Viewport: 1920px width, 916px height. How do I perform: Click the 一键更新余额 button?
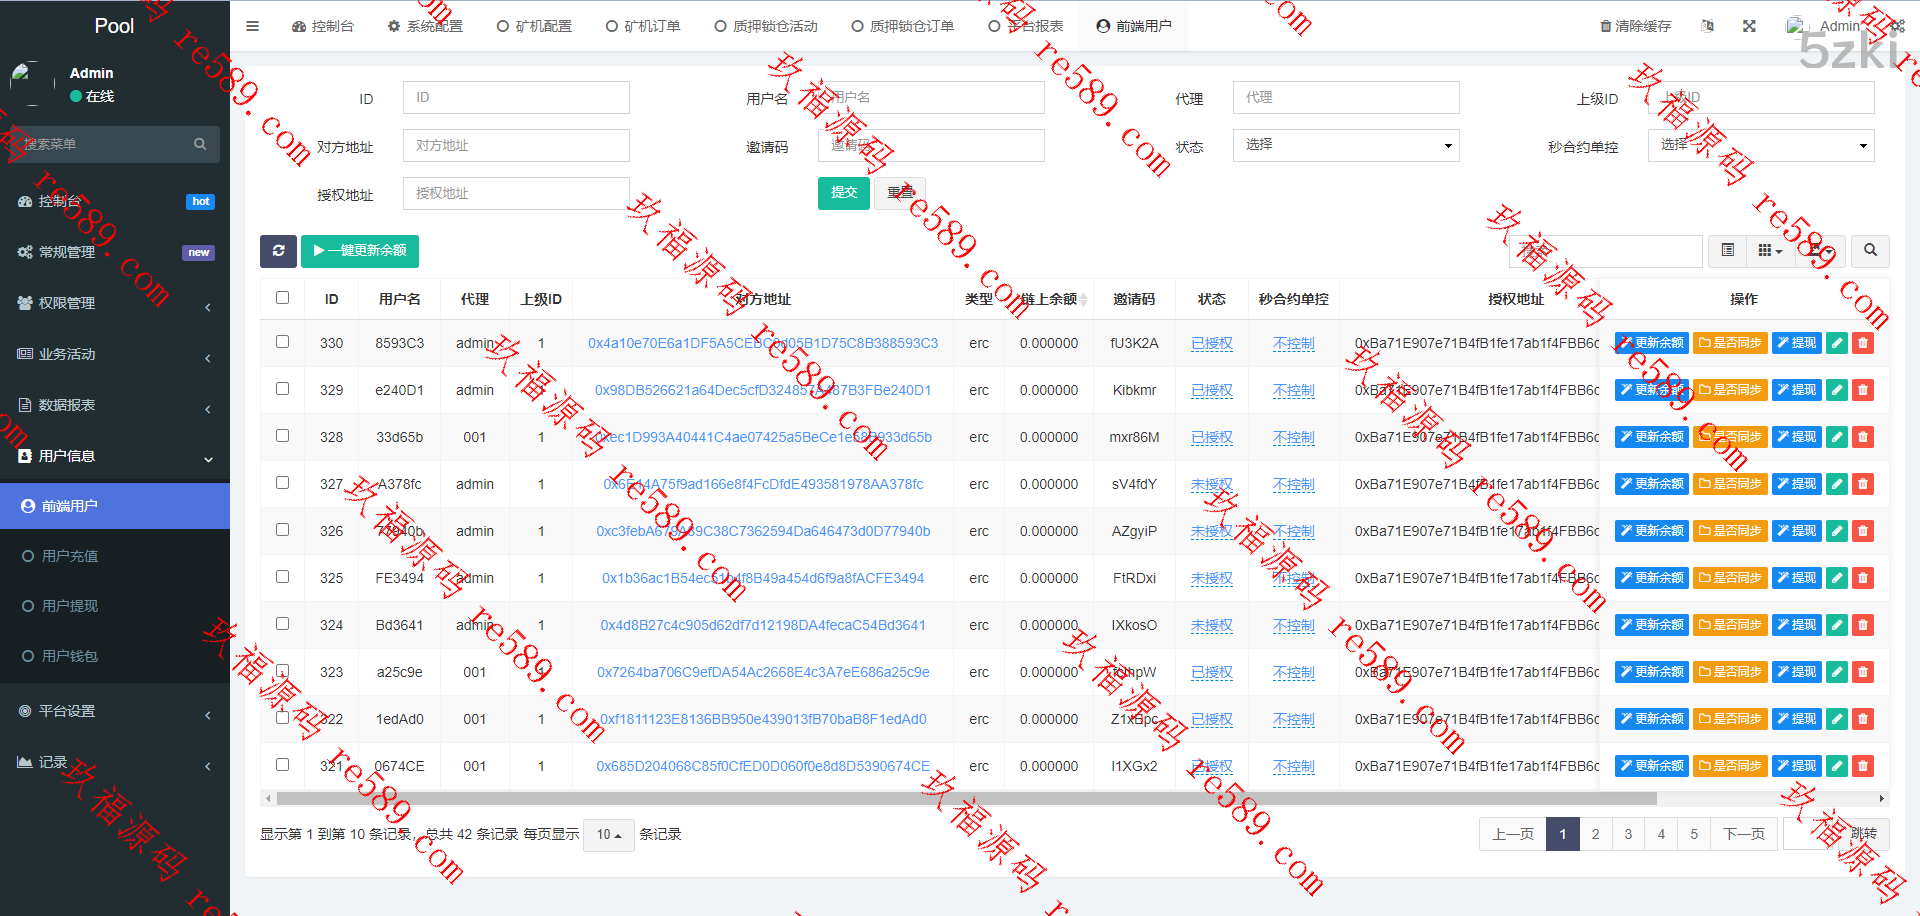360,251
